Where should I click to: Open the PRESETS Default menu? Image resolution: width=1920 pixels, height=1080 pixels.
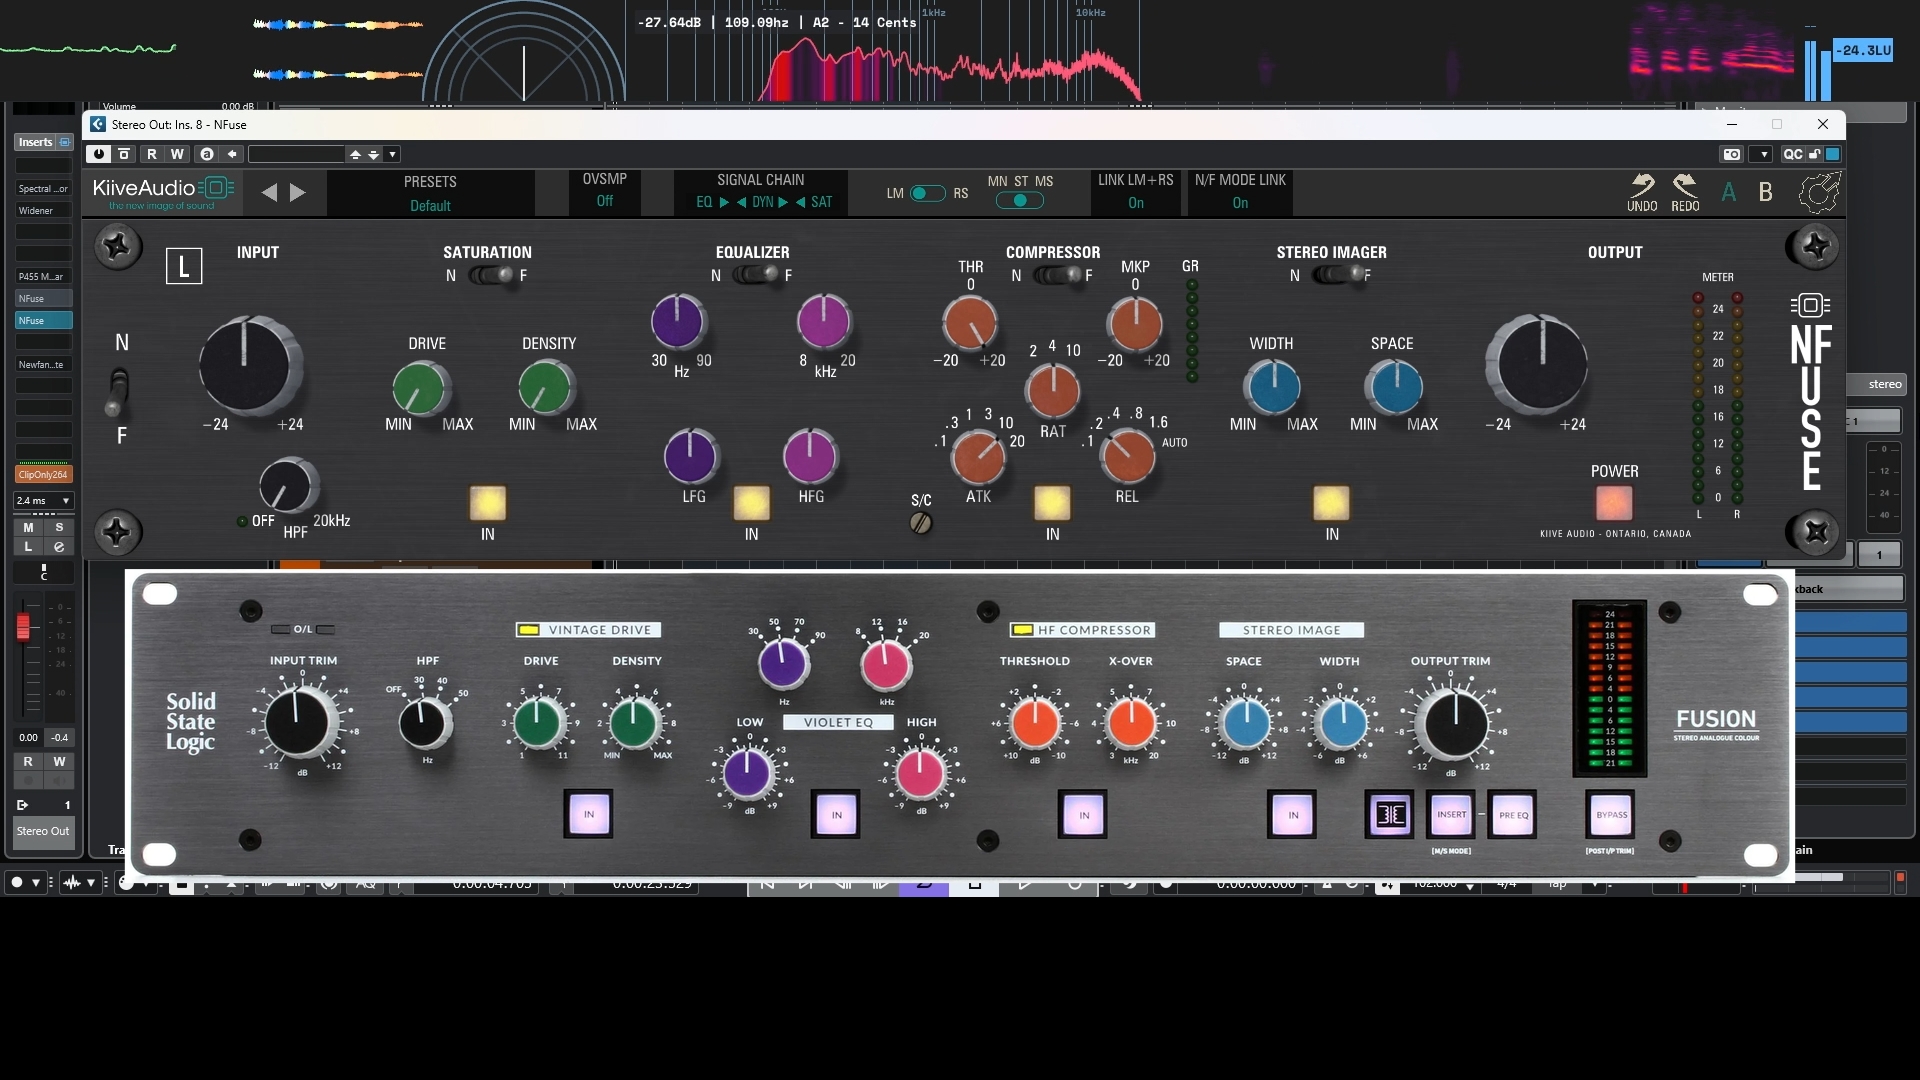(430, 194)
